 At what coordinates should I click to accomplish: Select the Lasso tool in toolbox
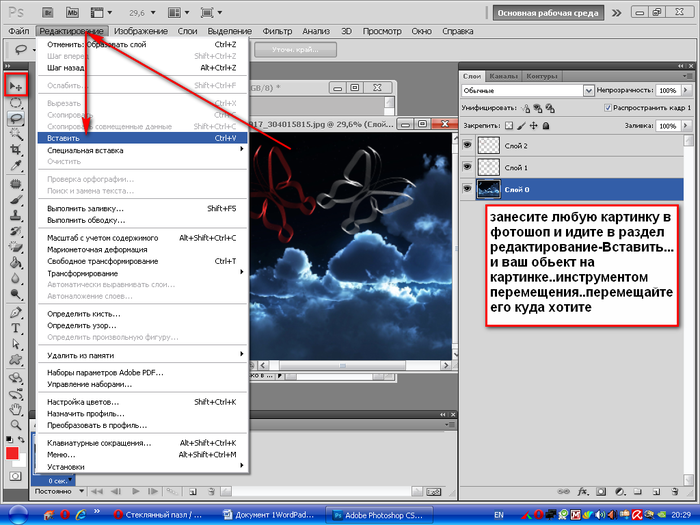click(x=16, y=118)
